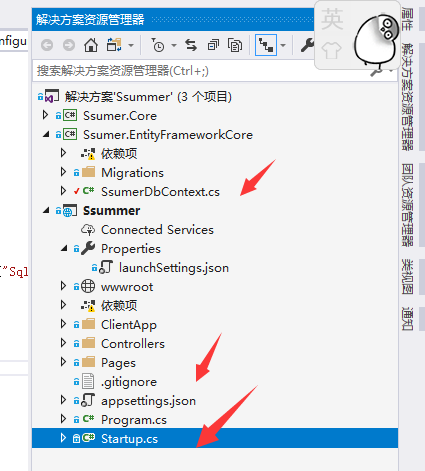Viewport: 425px width, 471px height.
Task: Click the solution and folder view switch icon
Action: [114, 45]
